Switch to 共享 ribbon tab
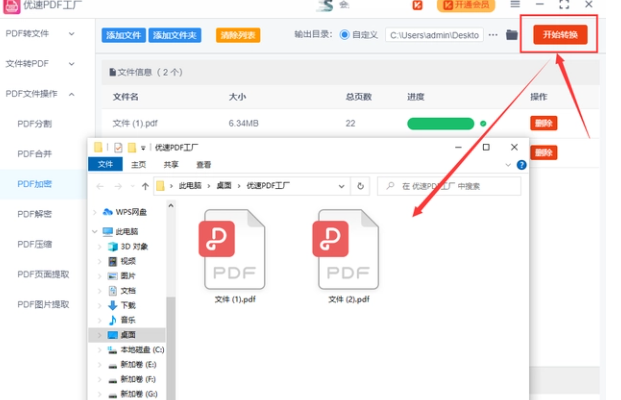 (171, 164)
